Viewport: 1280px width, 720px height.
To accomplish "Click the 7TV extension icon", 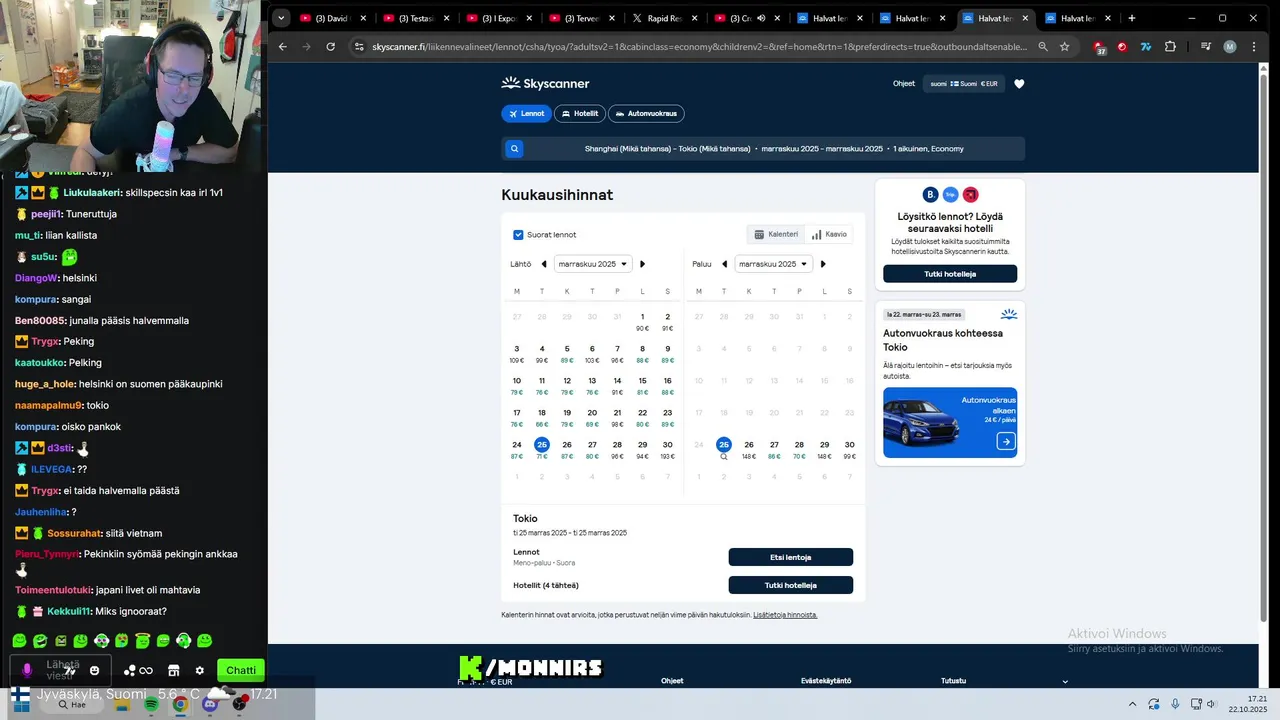I will click(x=1146, y=46).
